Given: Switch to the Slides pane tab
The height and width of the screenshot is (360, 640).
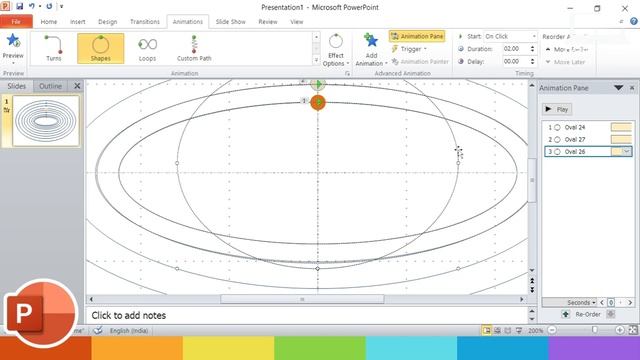Looking at the screenshot, I should (17, 86).
